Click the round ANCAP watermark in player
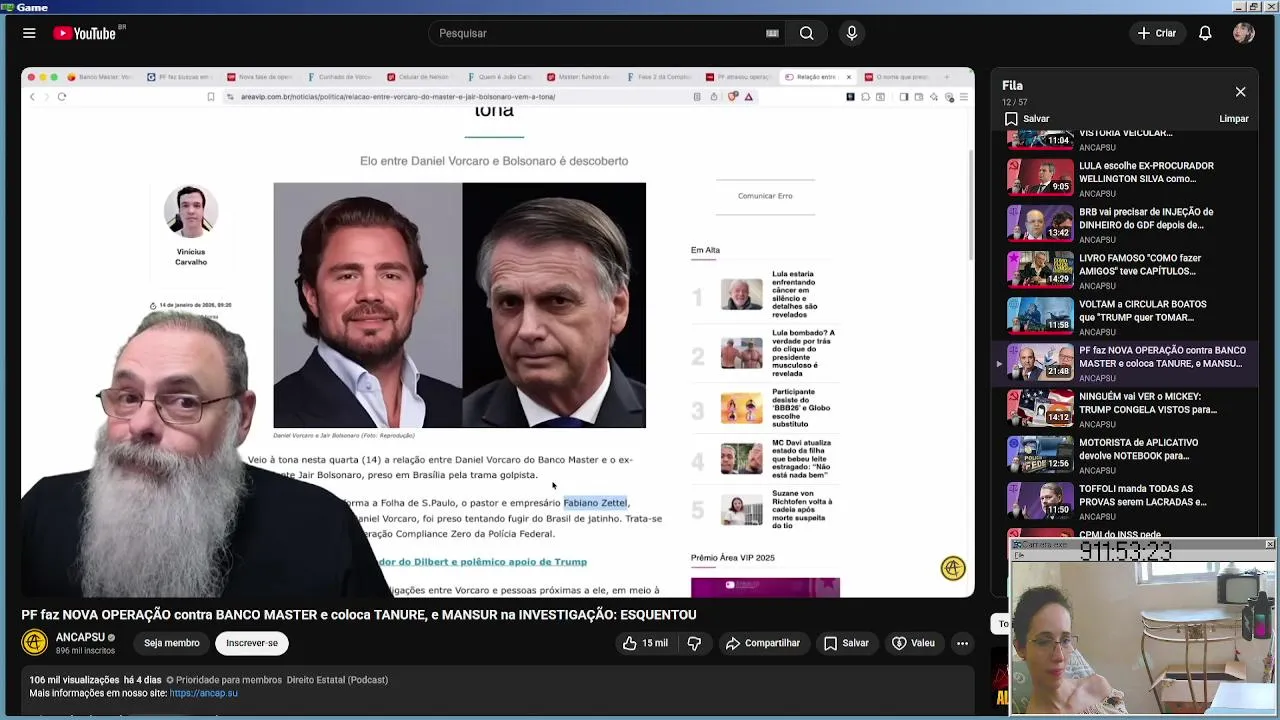Image resolution: width=1280 pixels, height=720 pixels. 953,568
